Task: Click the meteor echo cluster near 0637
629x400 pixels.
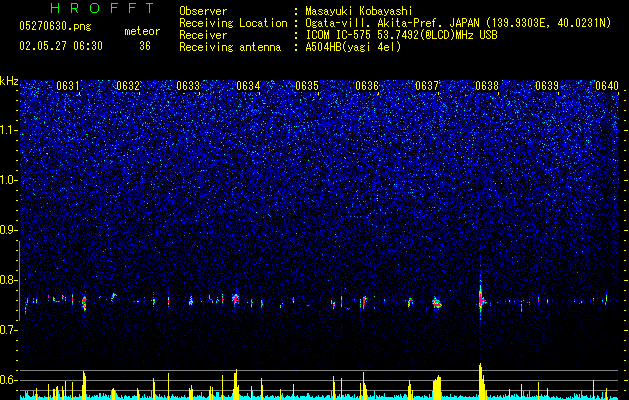Action: 437,303
